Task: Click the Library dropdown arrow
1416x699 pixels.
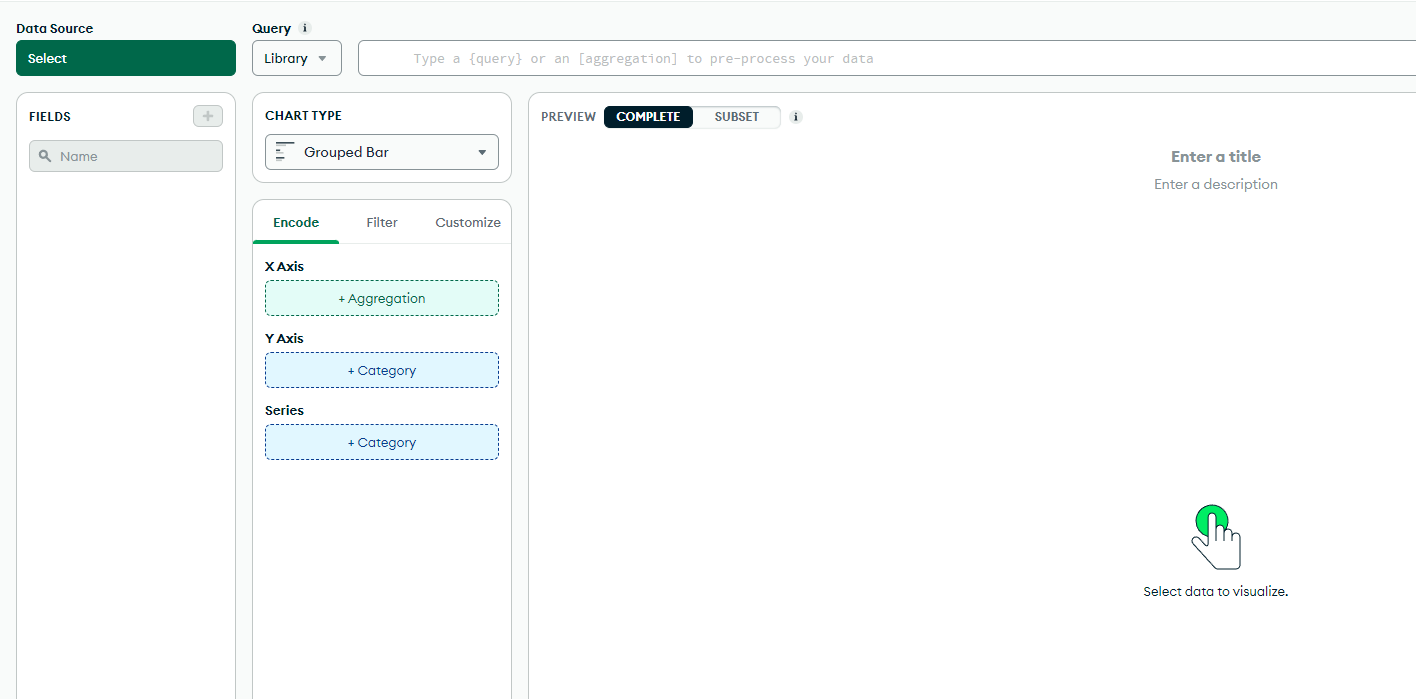Action: 322,58
